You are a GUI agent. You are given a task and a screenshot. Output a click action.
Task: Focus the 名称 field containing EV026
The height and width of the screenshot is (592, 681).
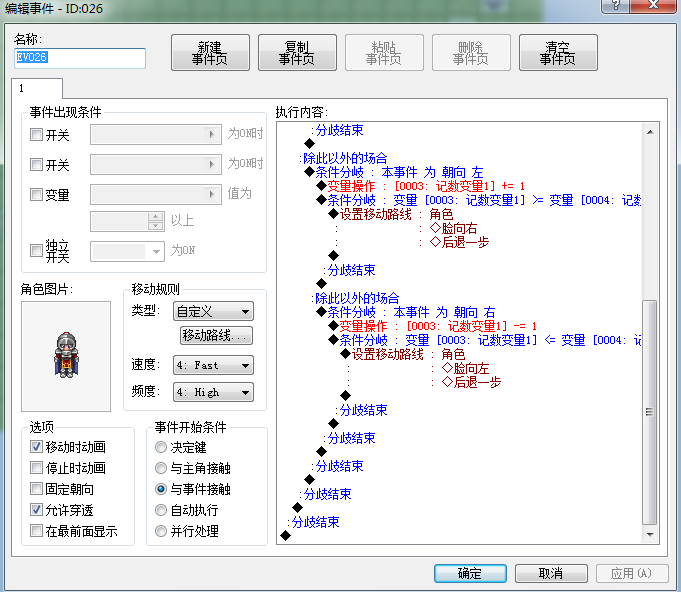80,58
